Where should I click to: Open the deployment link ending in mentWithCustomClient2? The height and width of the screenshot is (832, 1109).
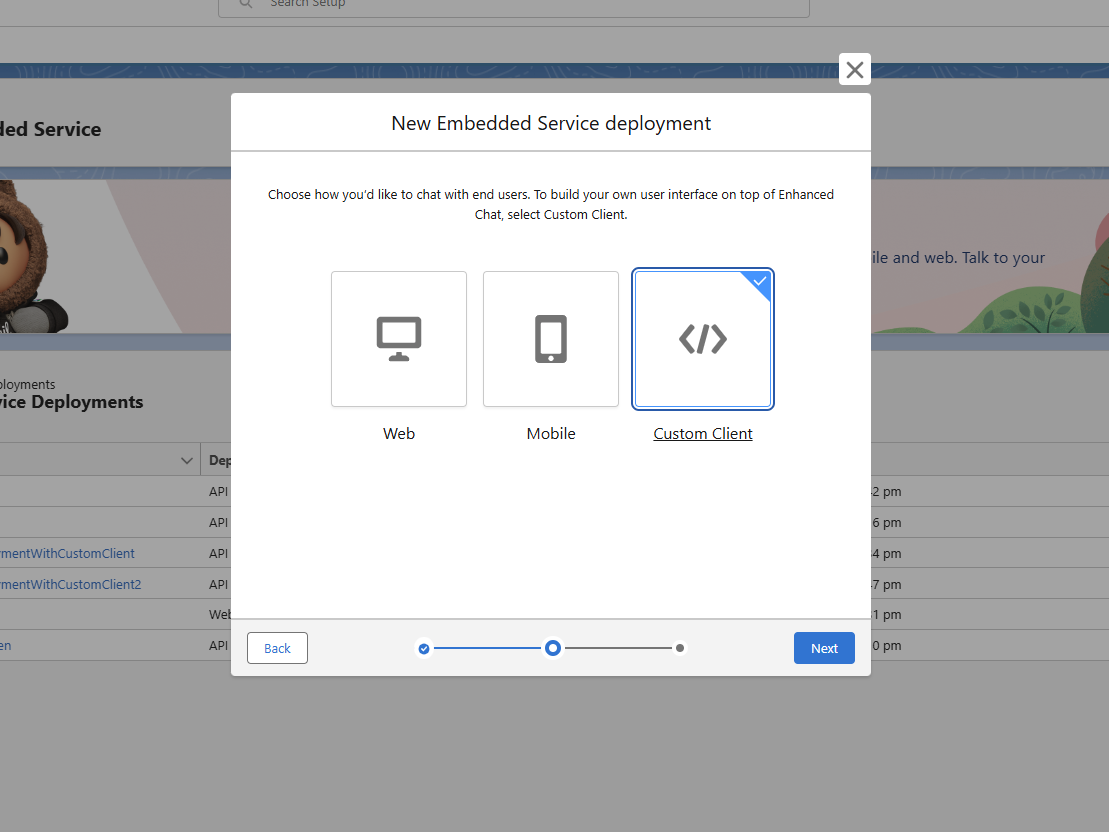[x=71, y=584]
